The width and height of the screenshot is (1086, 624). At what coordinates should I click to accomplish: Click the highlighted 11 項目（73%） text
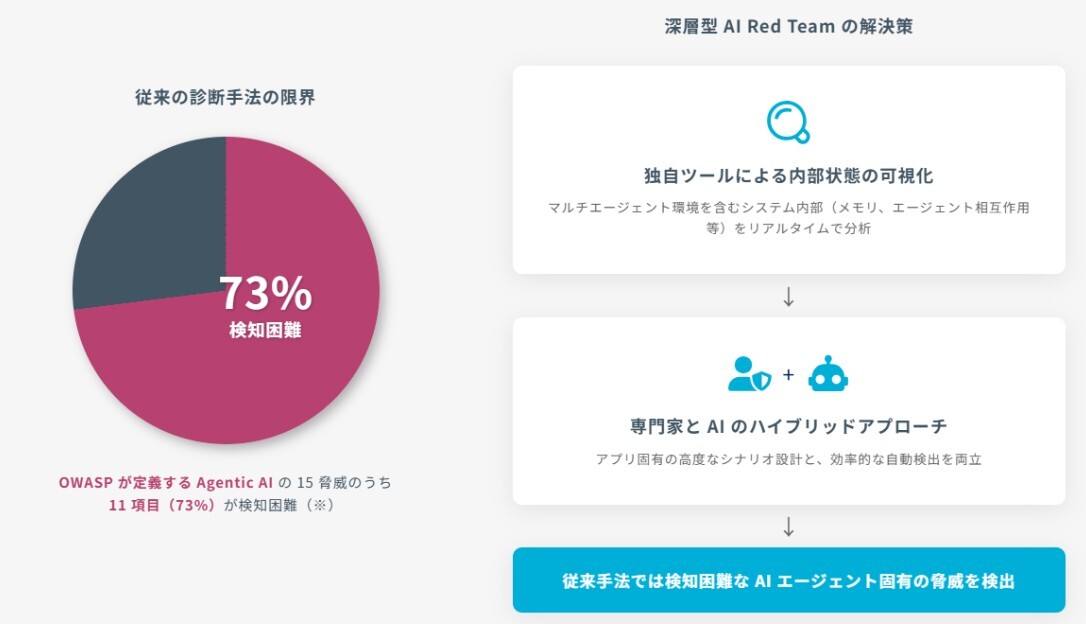(x=163, y=505)
